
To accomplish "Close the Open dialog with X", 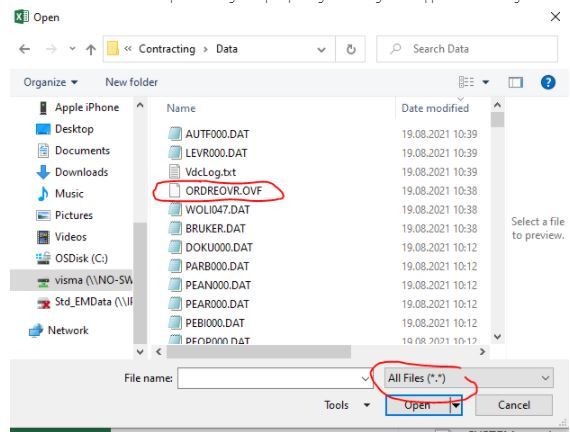I will coord(555,16).
